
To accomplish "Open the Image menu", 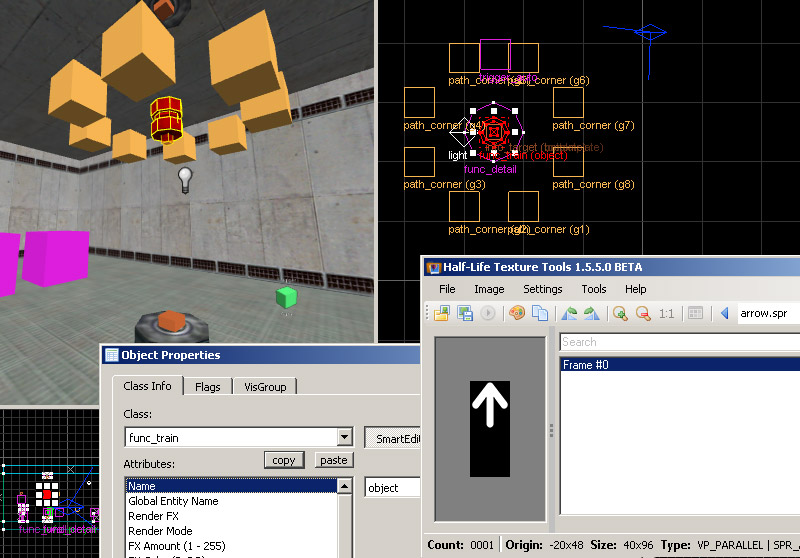I will [489, 289].
